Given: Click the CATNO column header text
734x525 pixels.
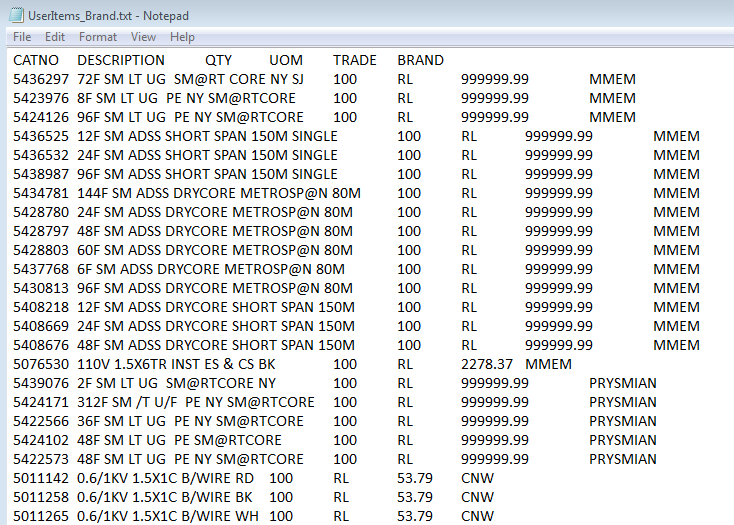Looking at the screenshot, I should pos(36,60).
